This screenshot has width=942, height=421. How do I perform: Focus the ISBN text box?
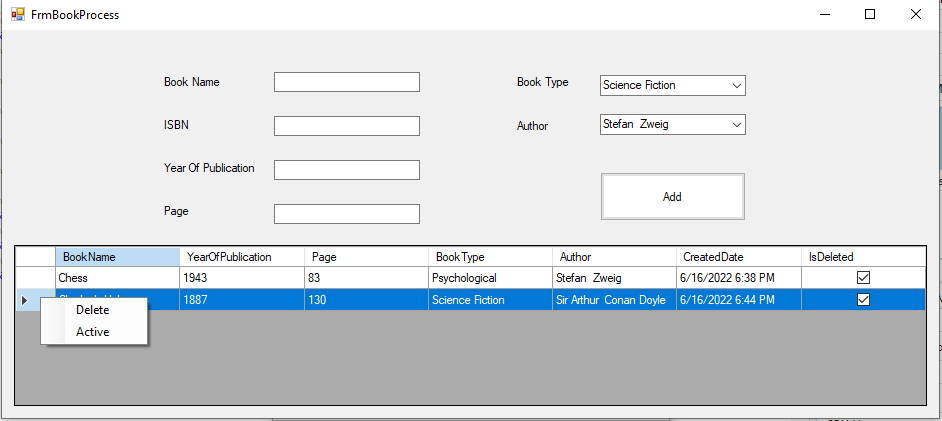[x=347, y=126]
